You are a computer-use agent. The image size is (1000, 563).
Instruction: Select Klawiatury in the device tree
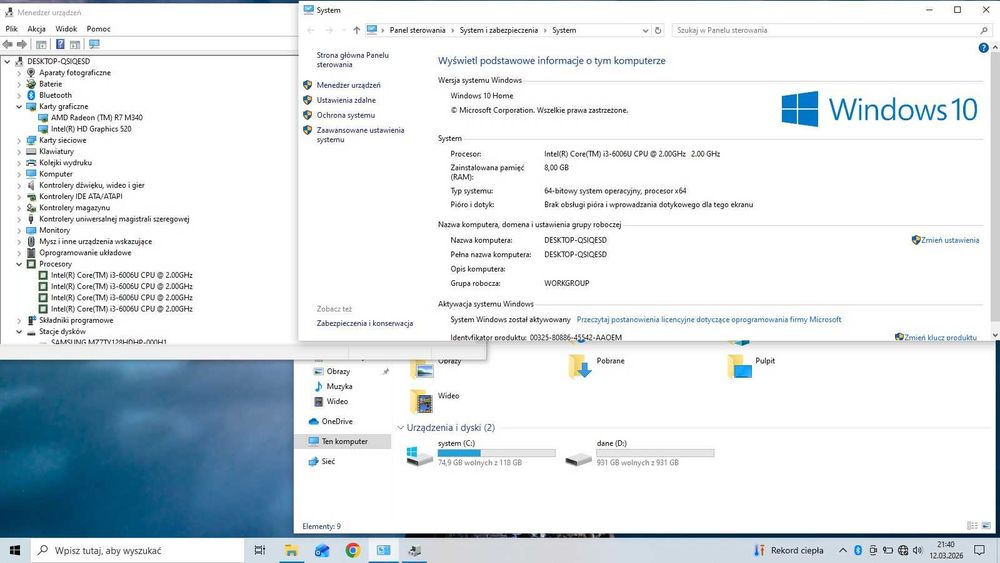tap(56, 151)
